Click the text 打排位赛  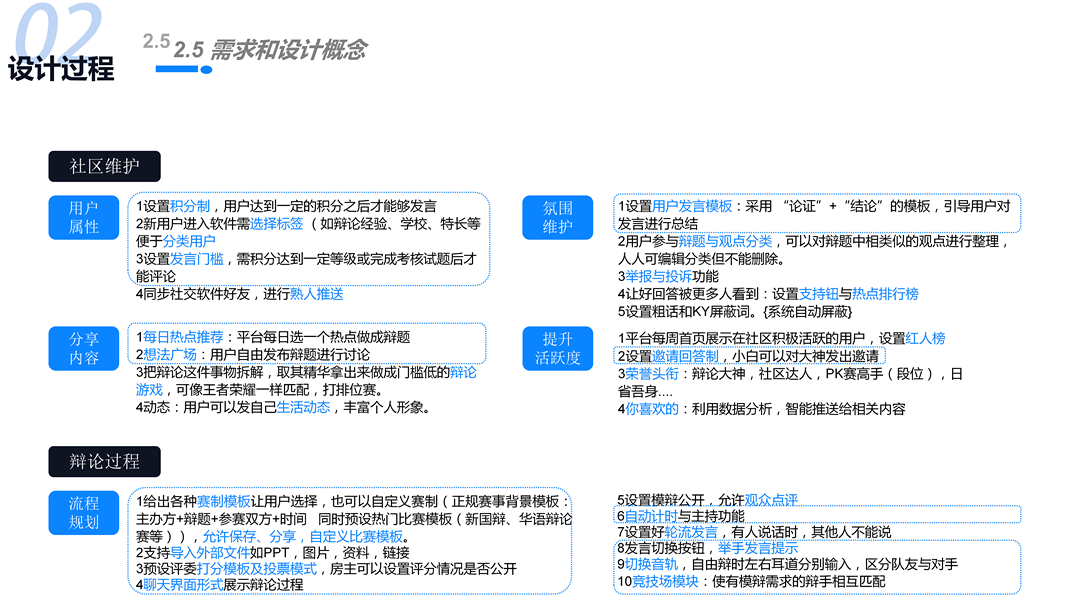coord(349,390)
